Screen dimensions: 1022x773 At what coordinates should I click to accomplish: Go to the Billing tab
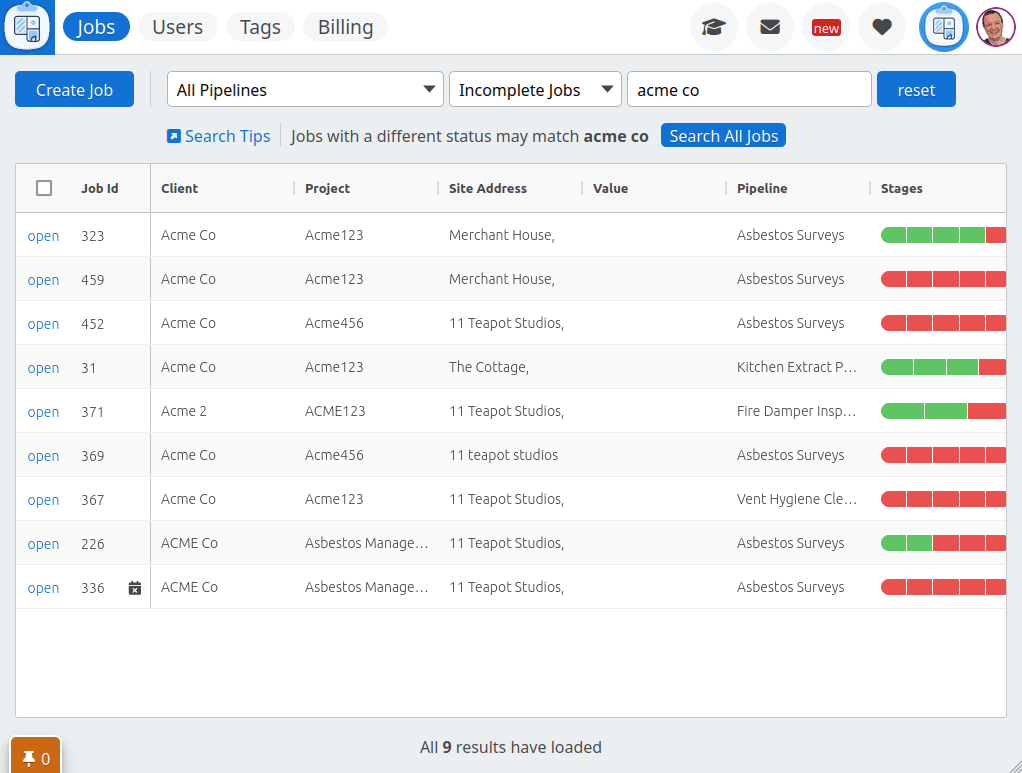345,27
